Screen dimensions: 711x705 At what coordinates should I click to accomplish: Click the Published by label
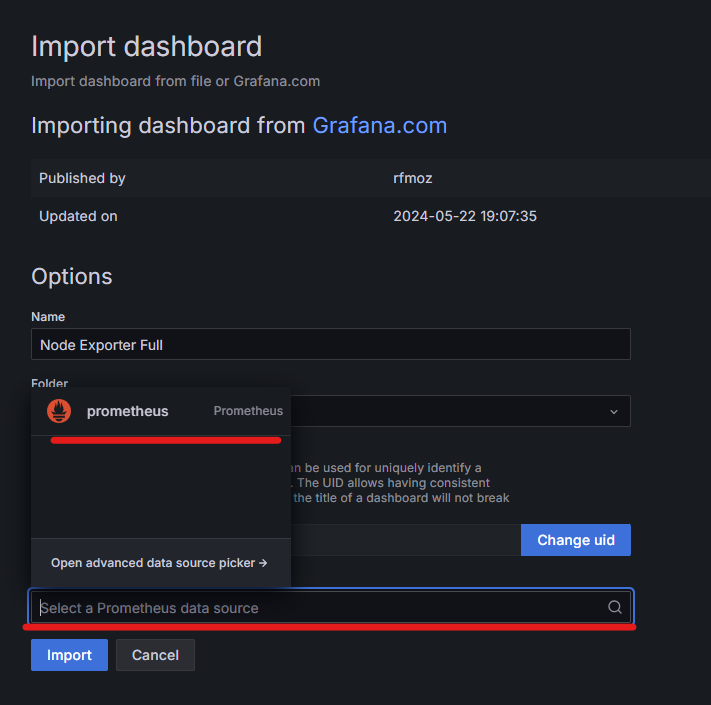[82, 178]
